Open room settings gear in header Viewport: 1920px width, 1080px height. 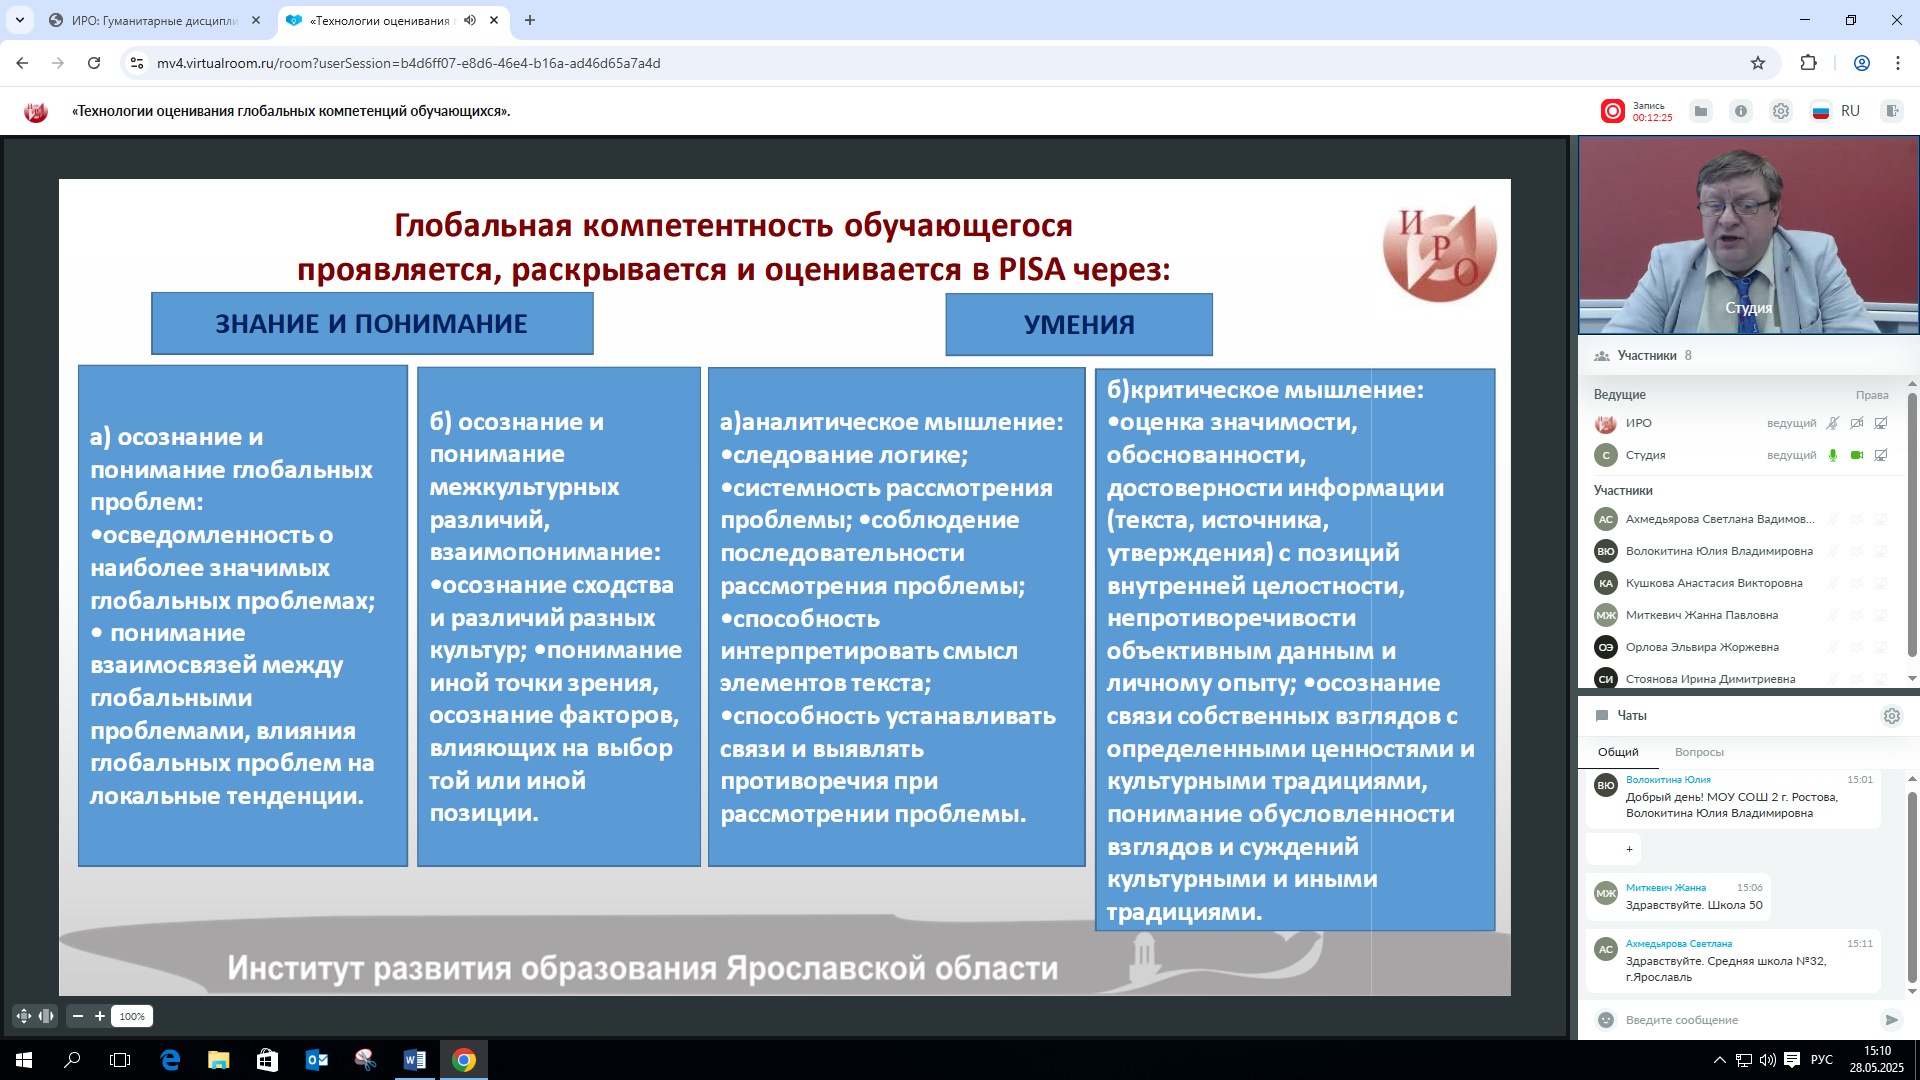click(x=1781, y=111)
